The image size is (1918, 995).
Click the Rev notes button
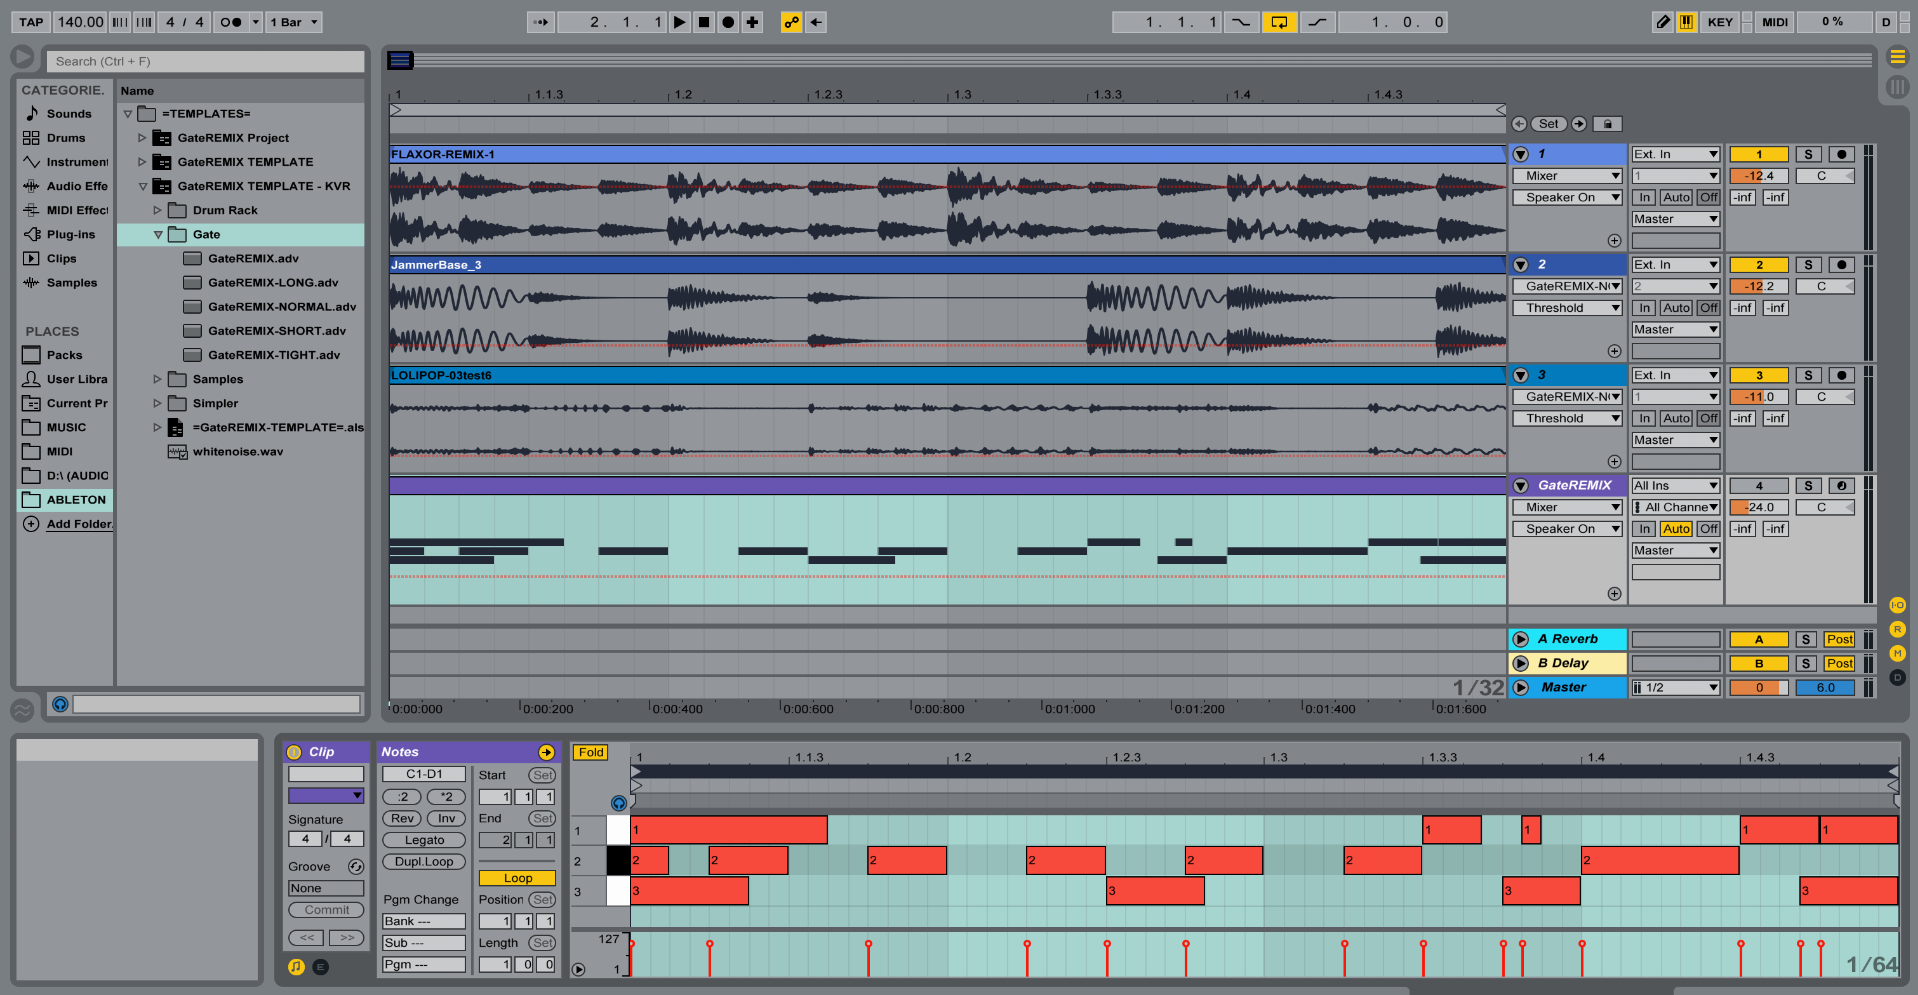coord(402,819)
